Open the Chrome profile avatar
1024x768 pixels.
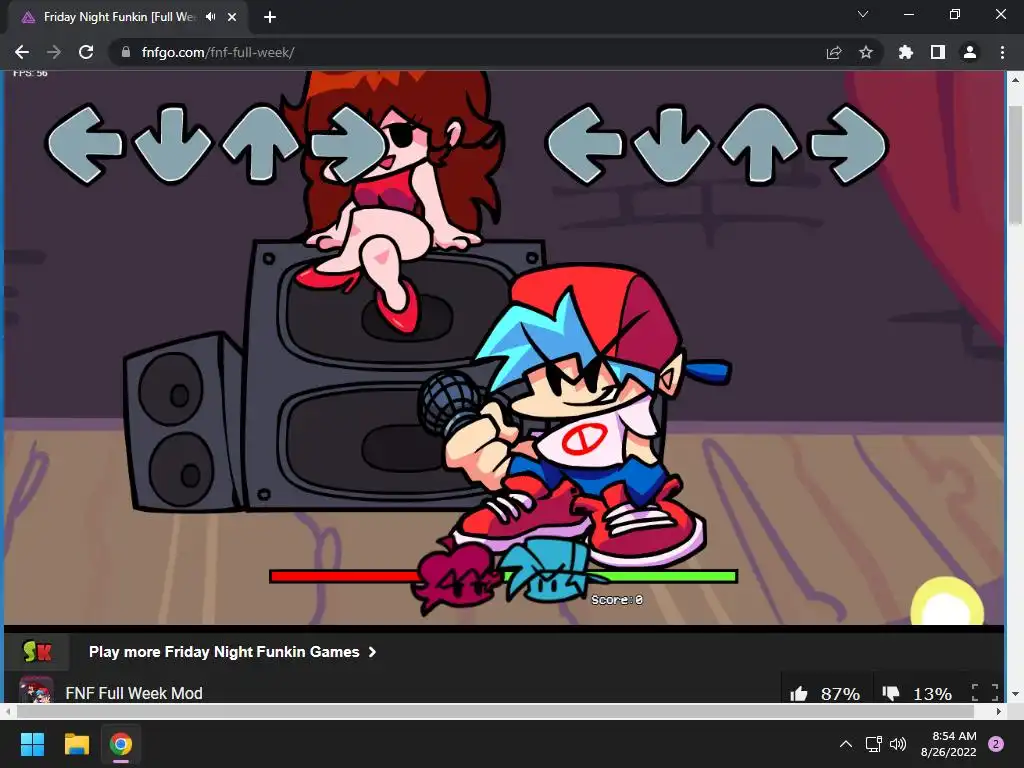970,52
